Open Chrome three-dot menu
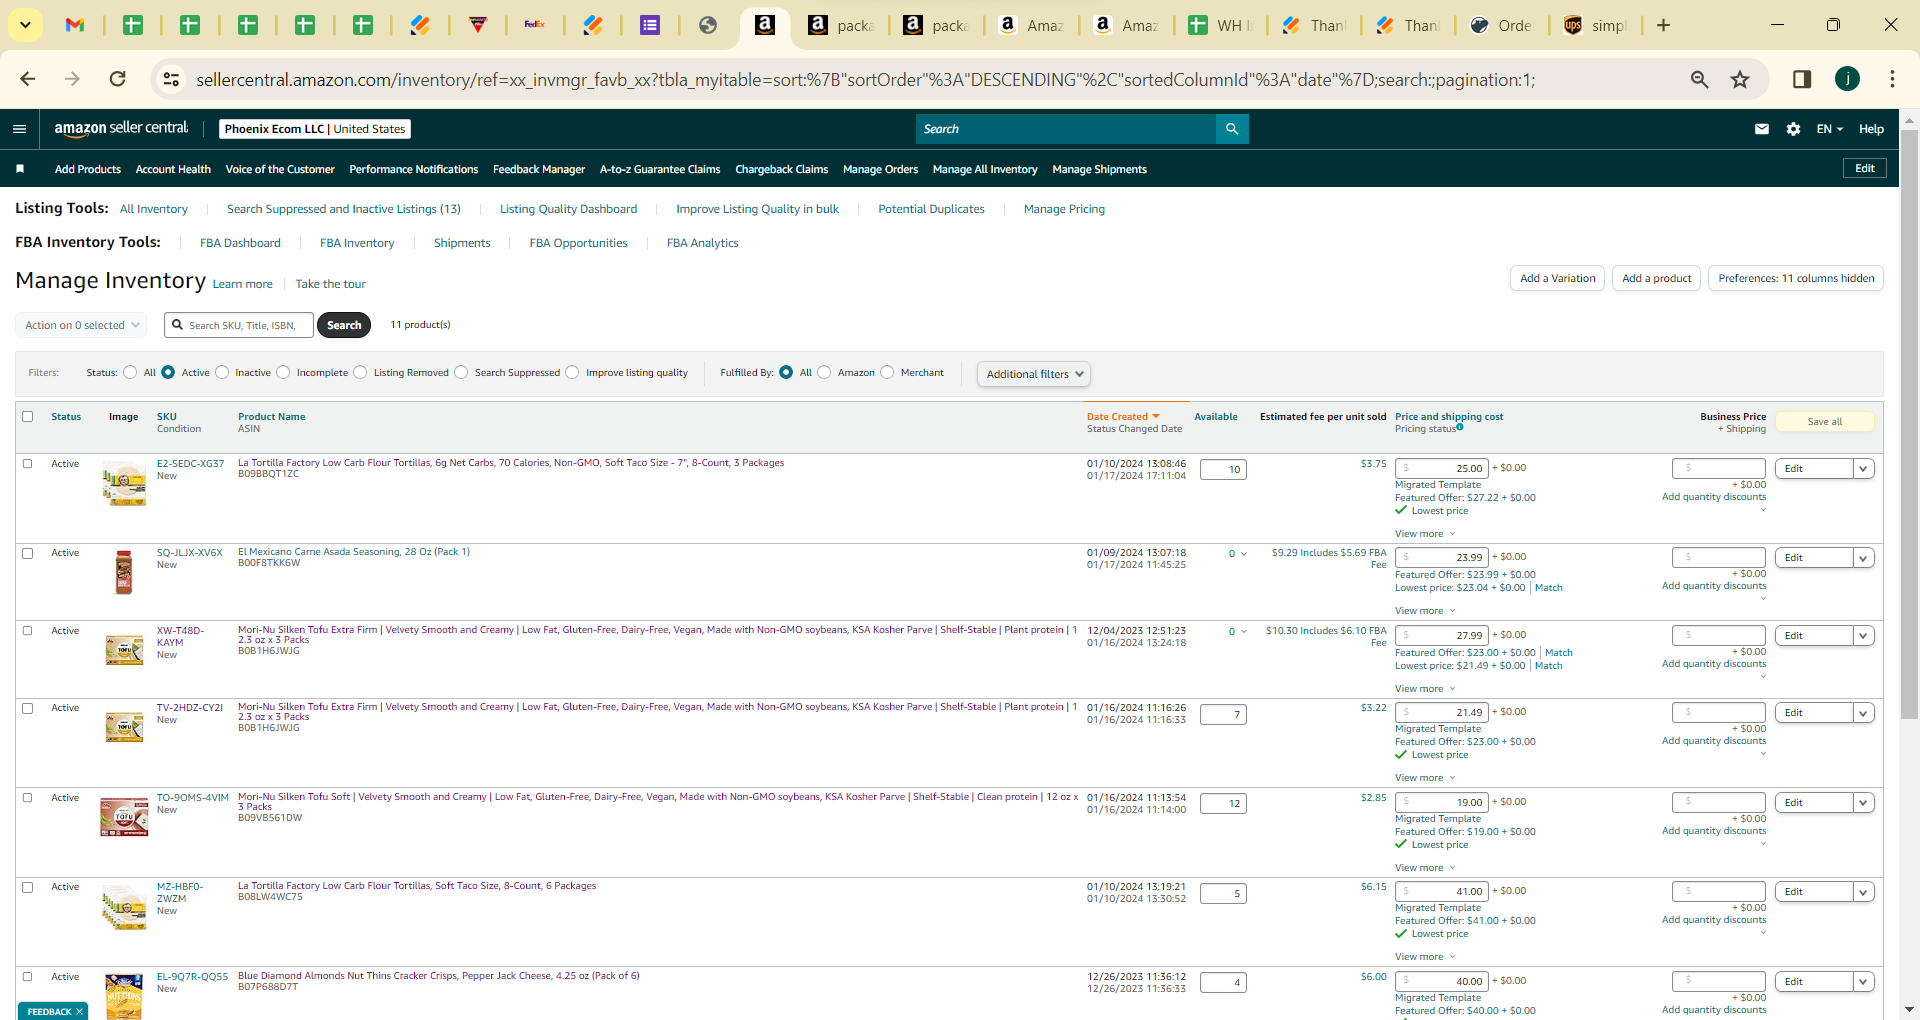Image resolution: width=1920 pixels, height=1020 pixels. tap(1892, 79)
